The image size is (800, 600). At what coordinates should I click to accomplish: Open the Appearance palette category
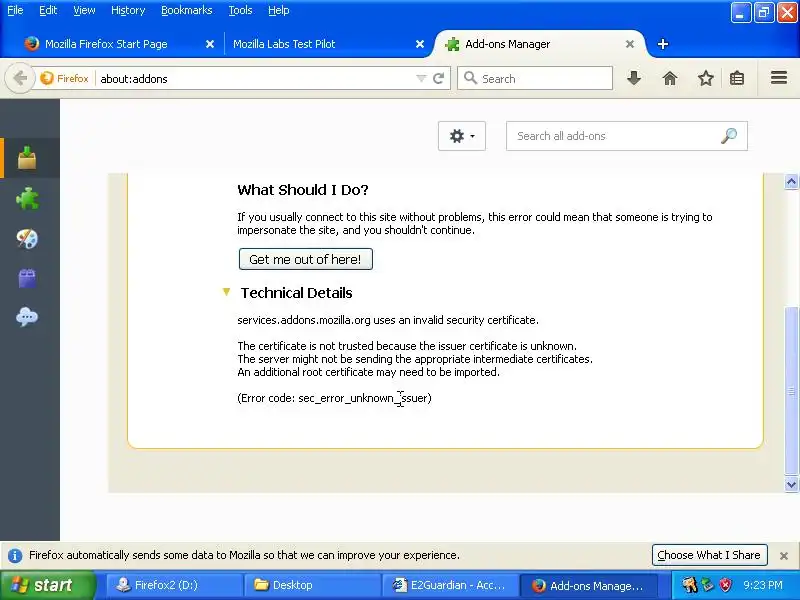coord(27,238)
